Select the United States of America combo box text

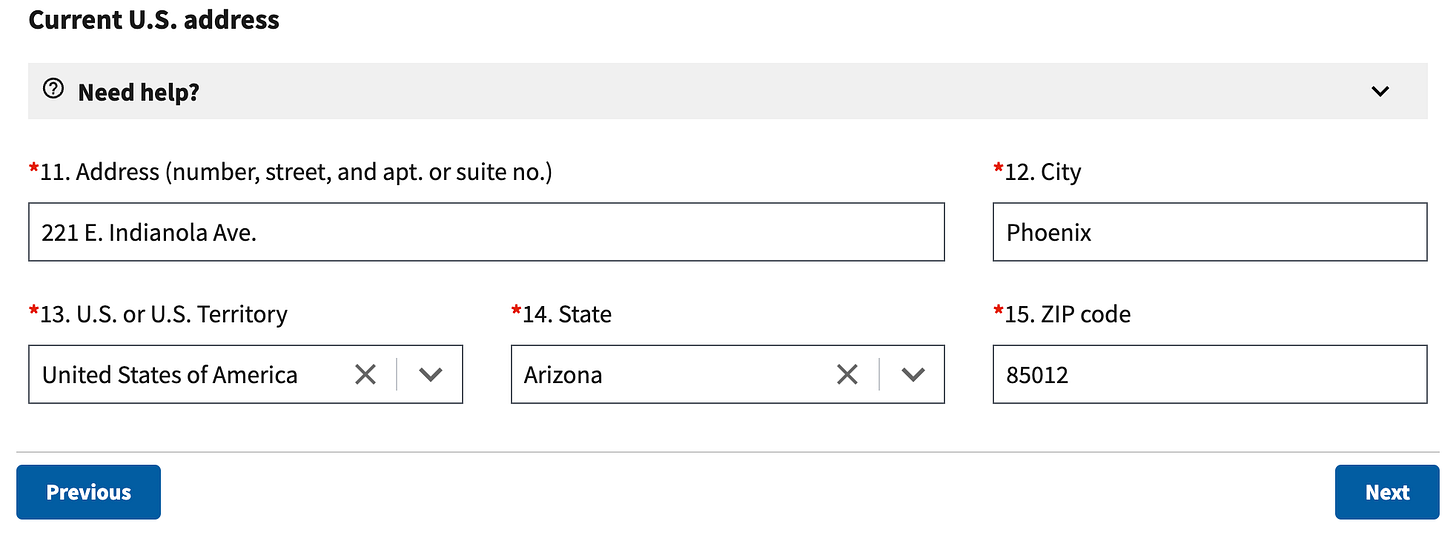coord(170,375)
